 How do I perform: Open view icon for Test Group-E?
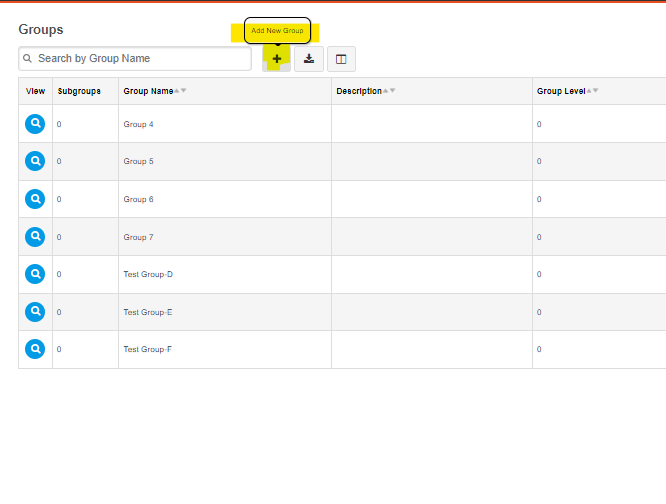tap(35, 312)
